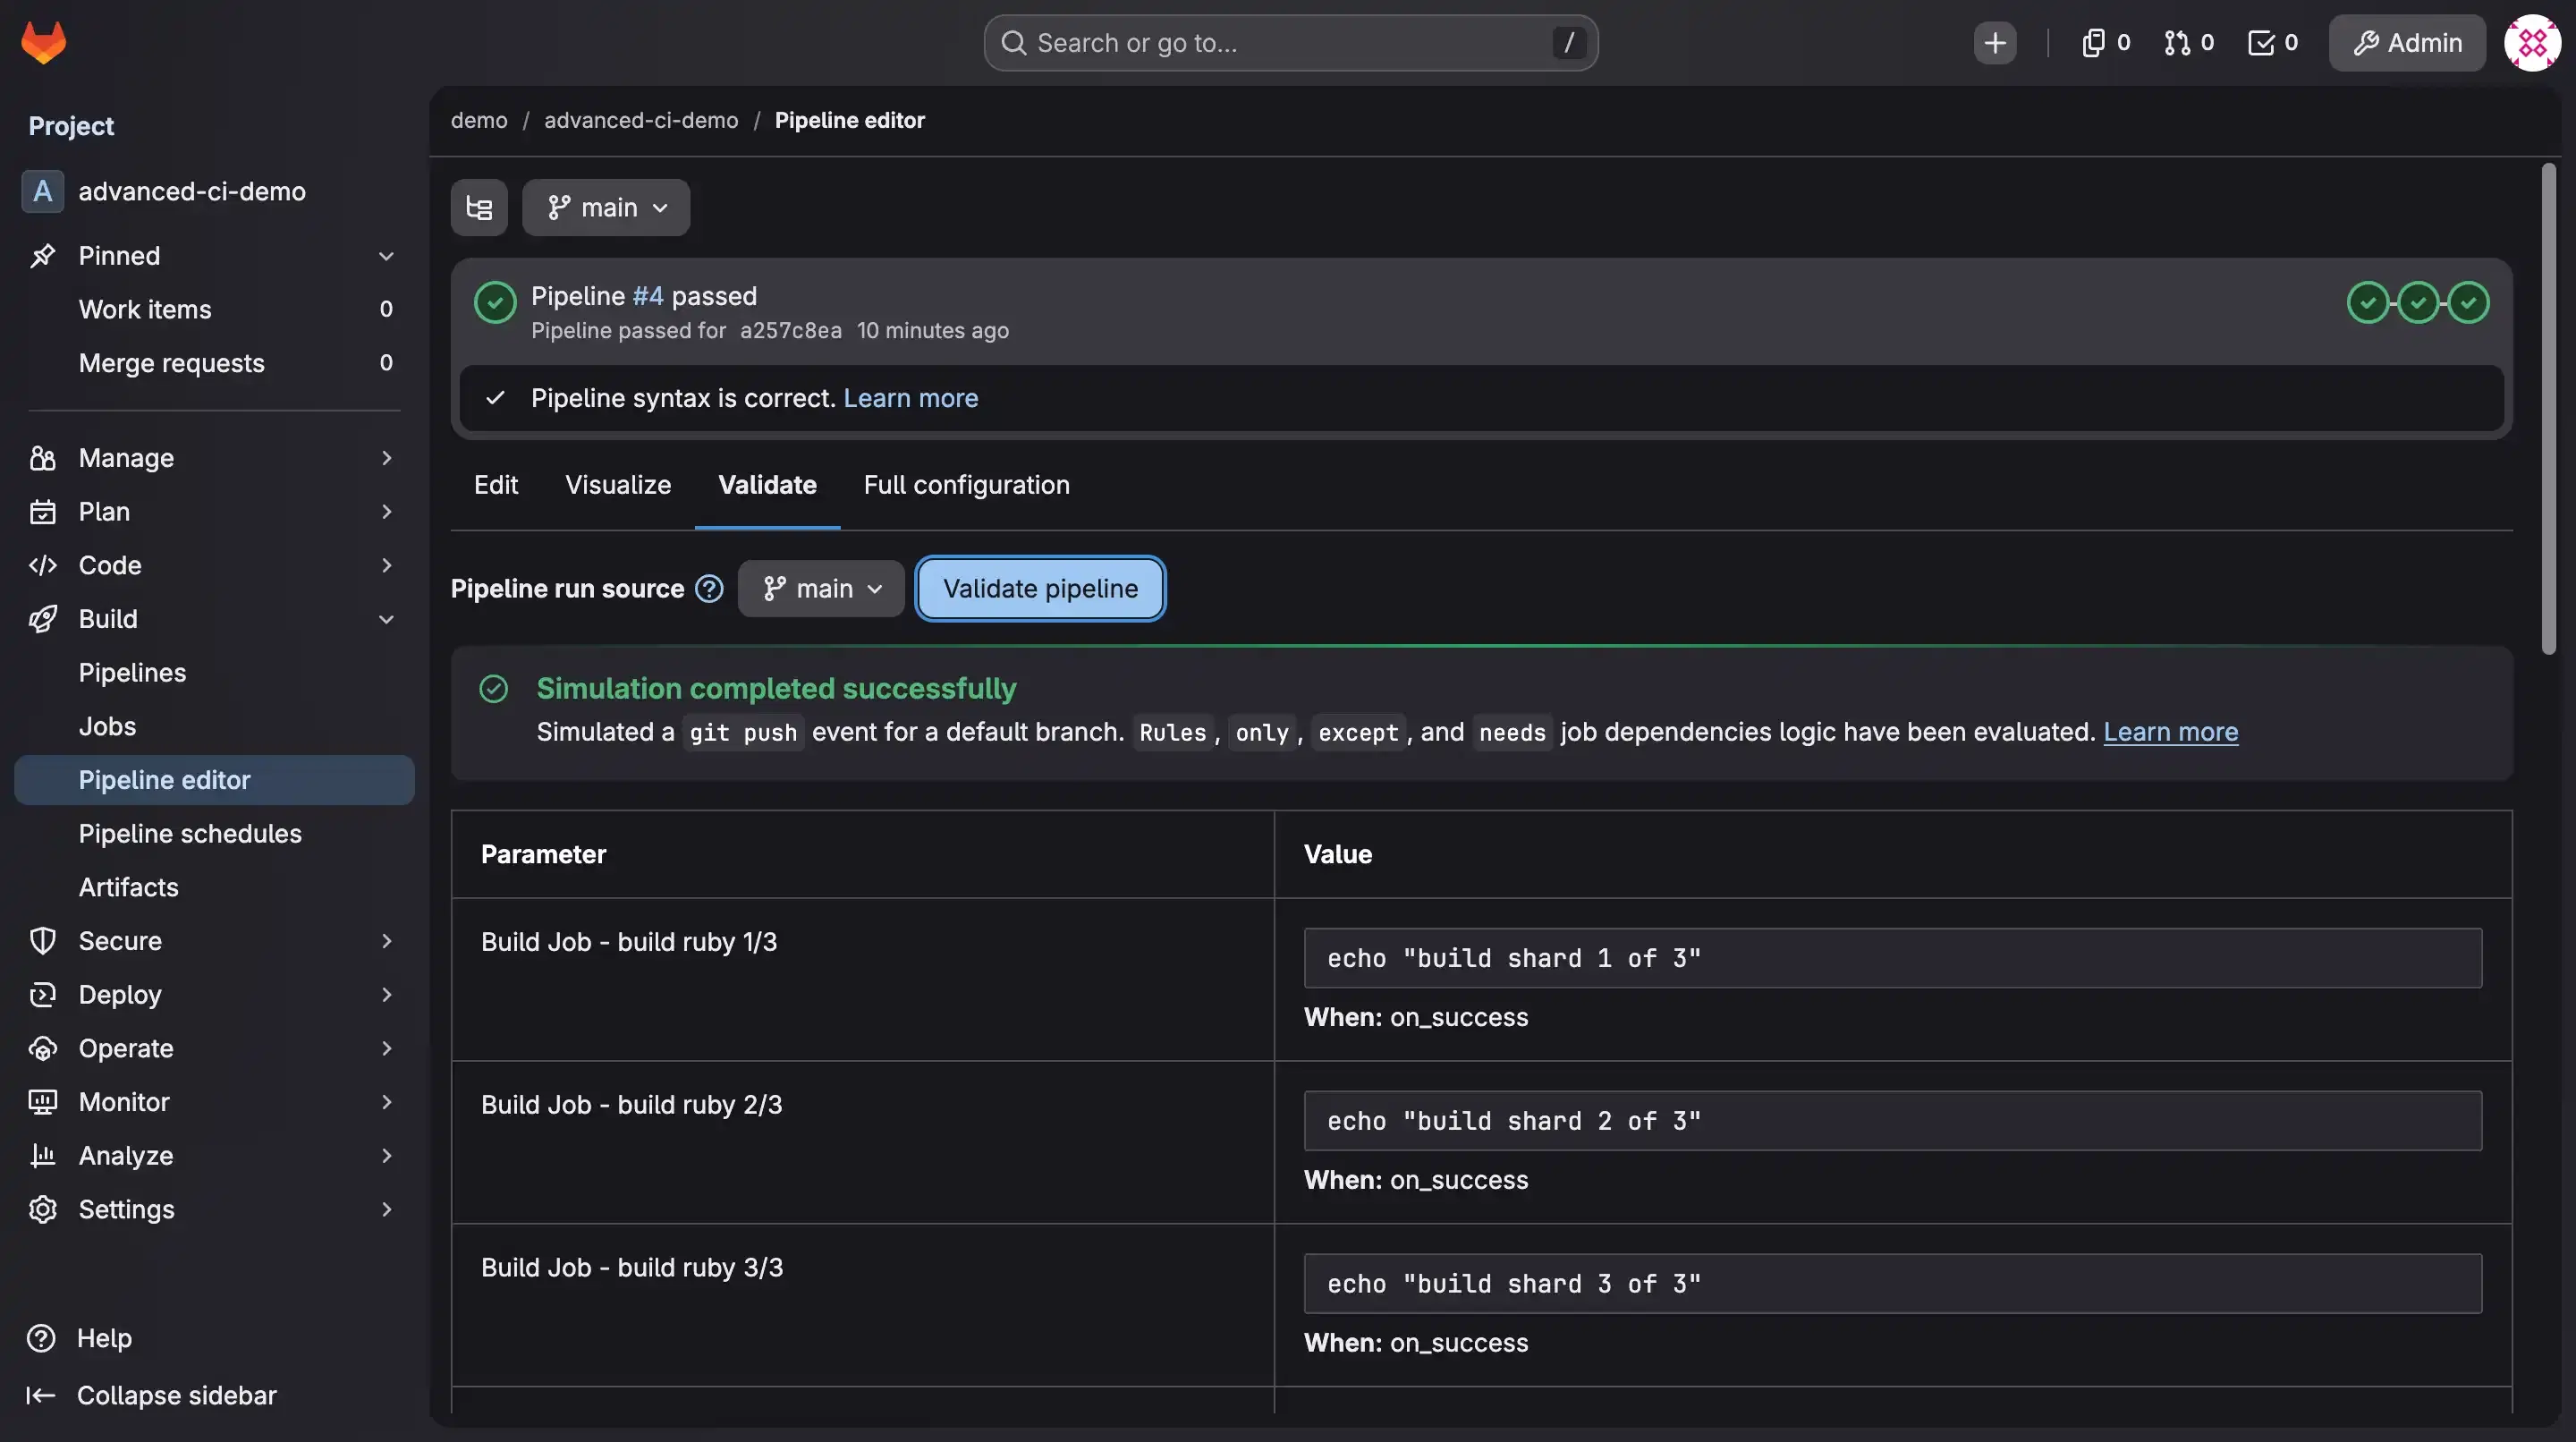The height and width of the screenshot is (1442, 2576).
Task: Click the Code brackets icon
Action: (x=42, y=565)
